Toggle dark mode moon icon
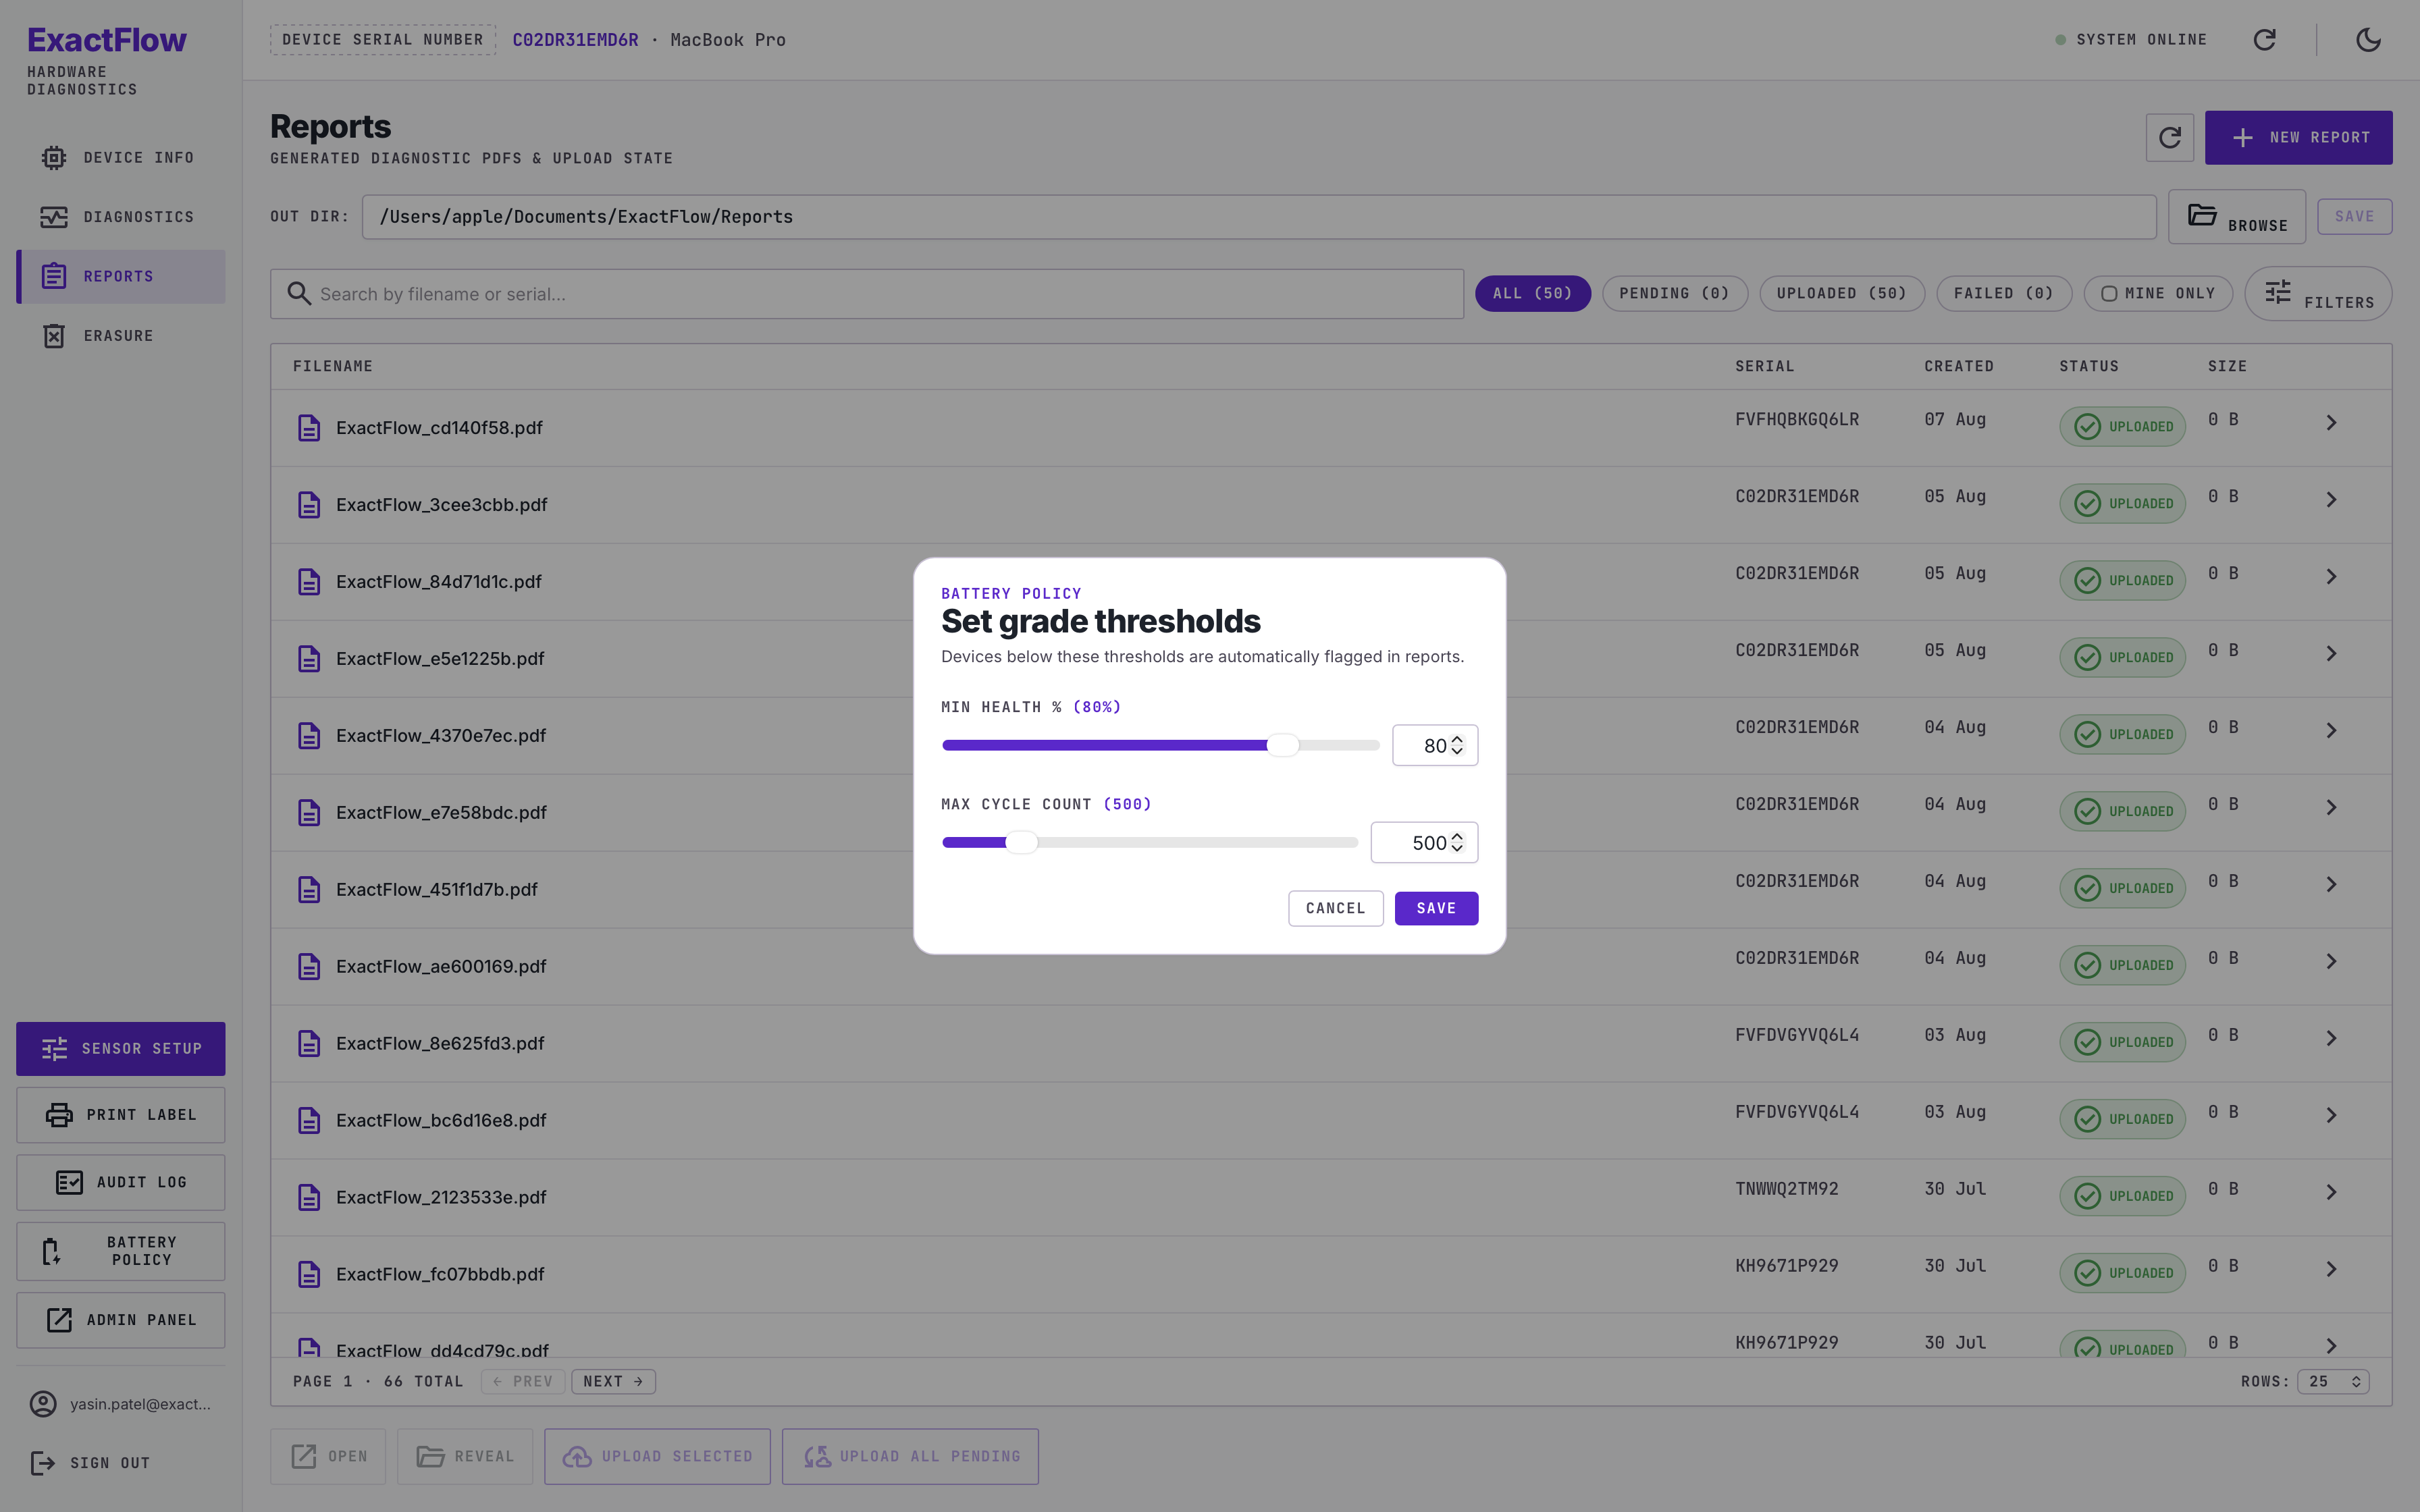This screenshot has height=1512, width=2420. 2368,40
